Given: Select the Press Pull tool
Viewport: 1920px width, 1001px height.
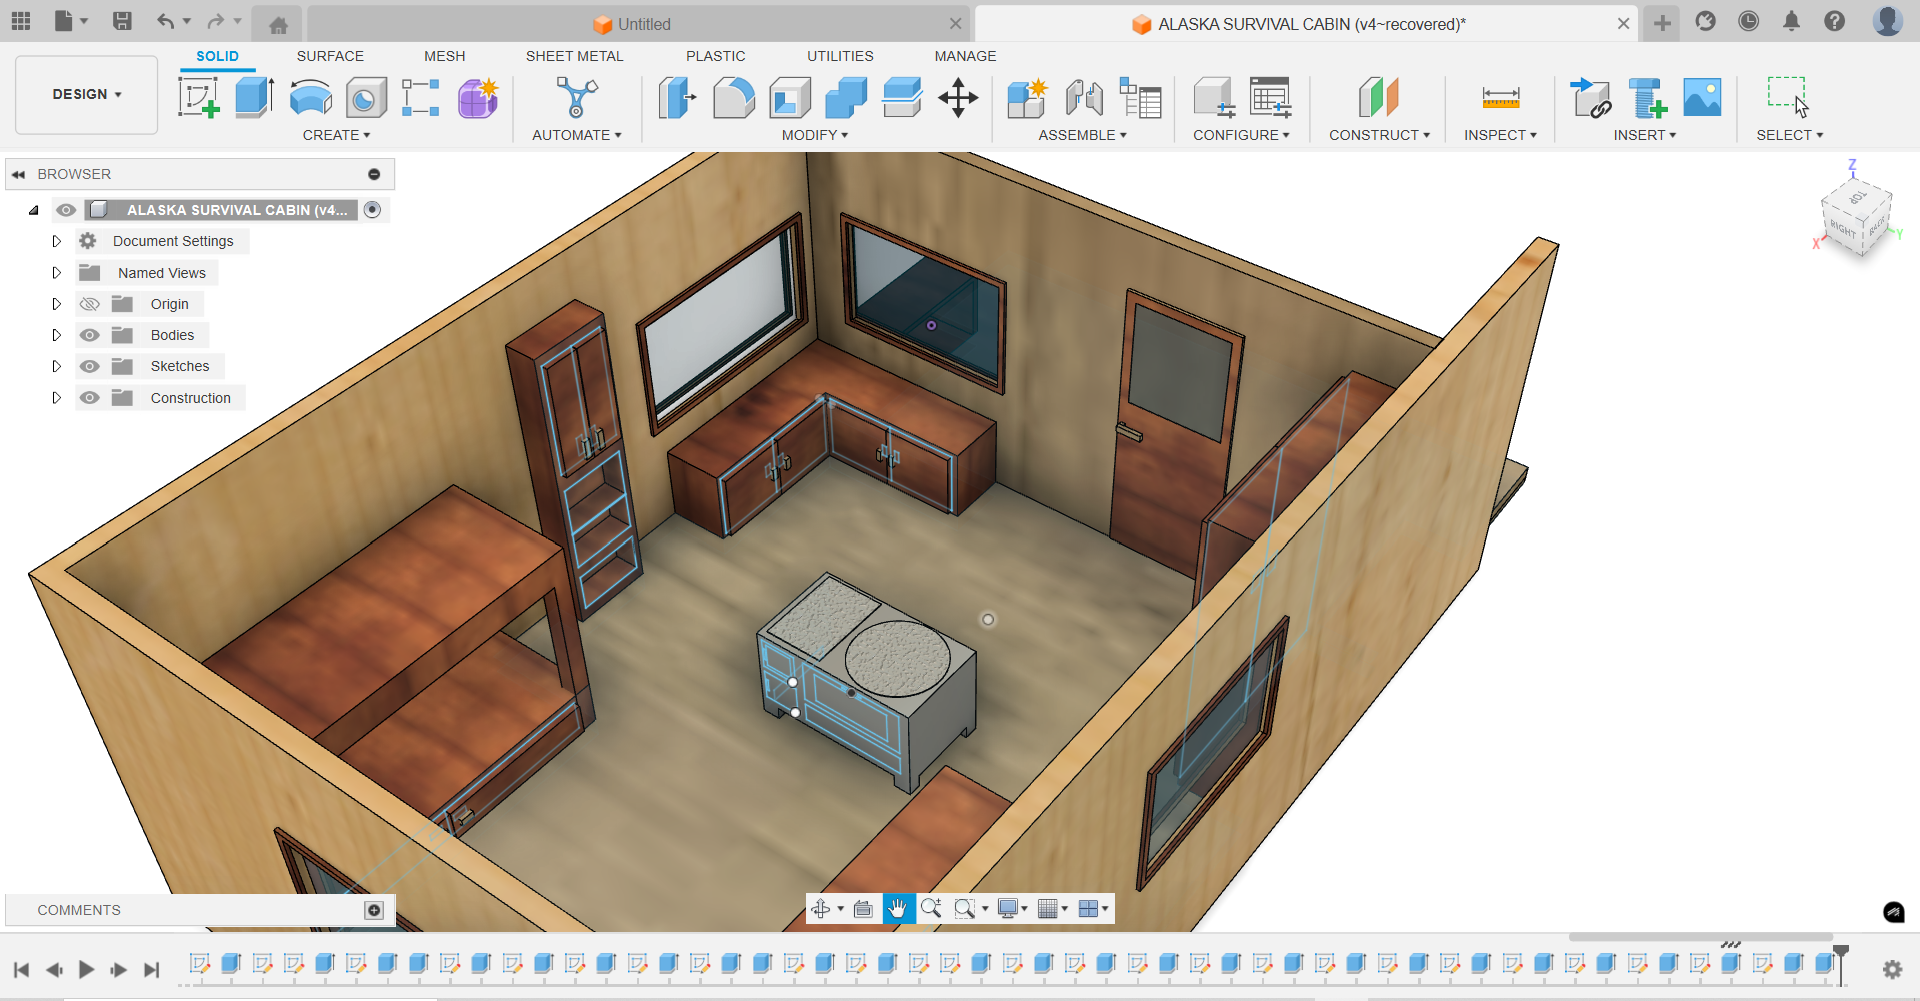Looking at the screenshot, I should pos(678,98).
